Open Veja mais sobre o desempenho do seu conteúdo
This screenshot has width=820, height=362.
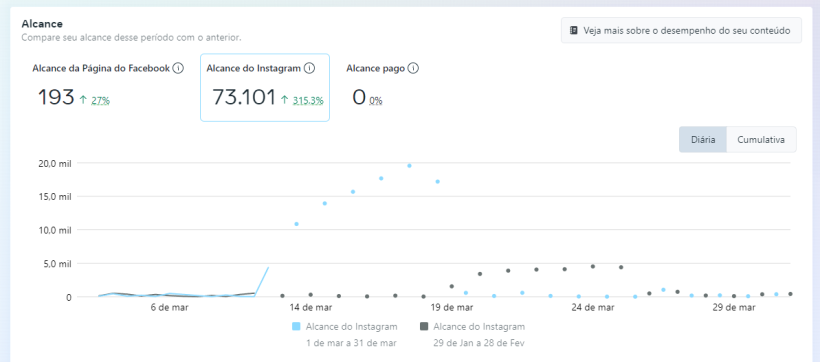tap(681, 30)
